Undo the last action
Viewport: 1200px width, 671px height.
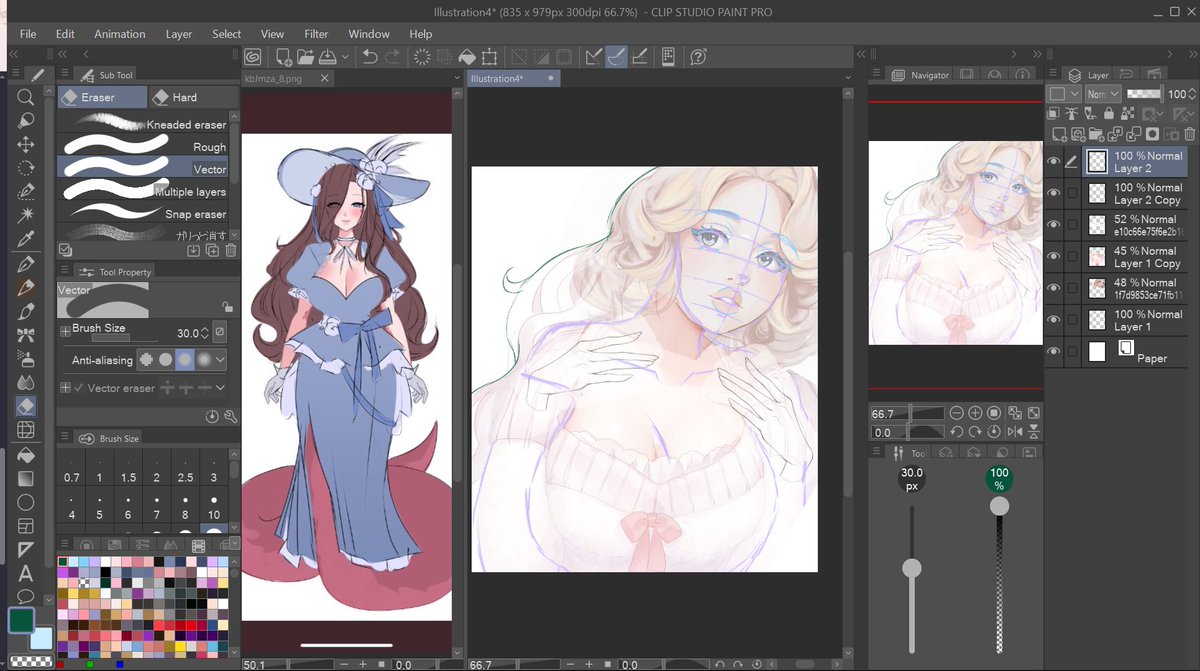coord(370,57)
